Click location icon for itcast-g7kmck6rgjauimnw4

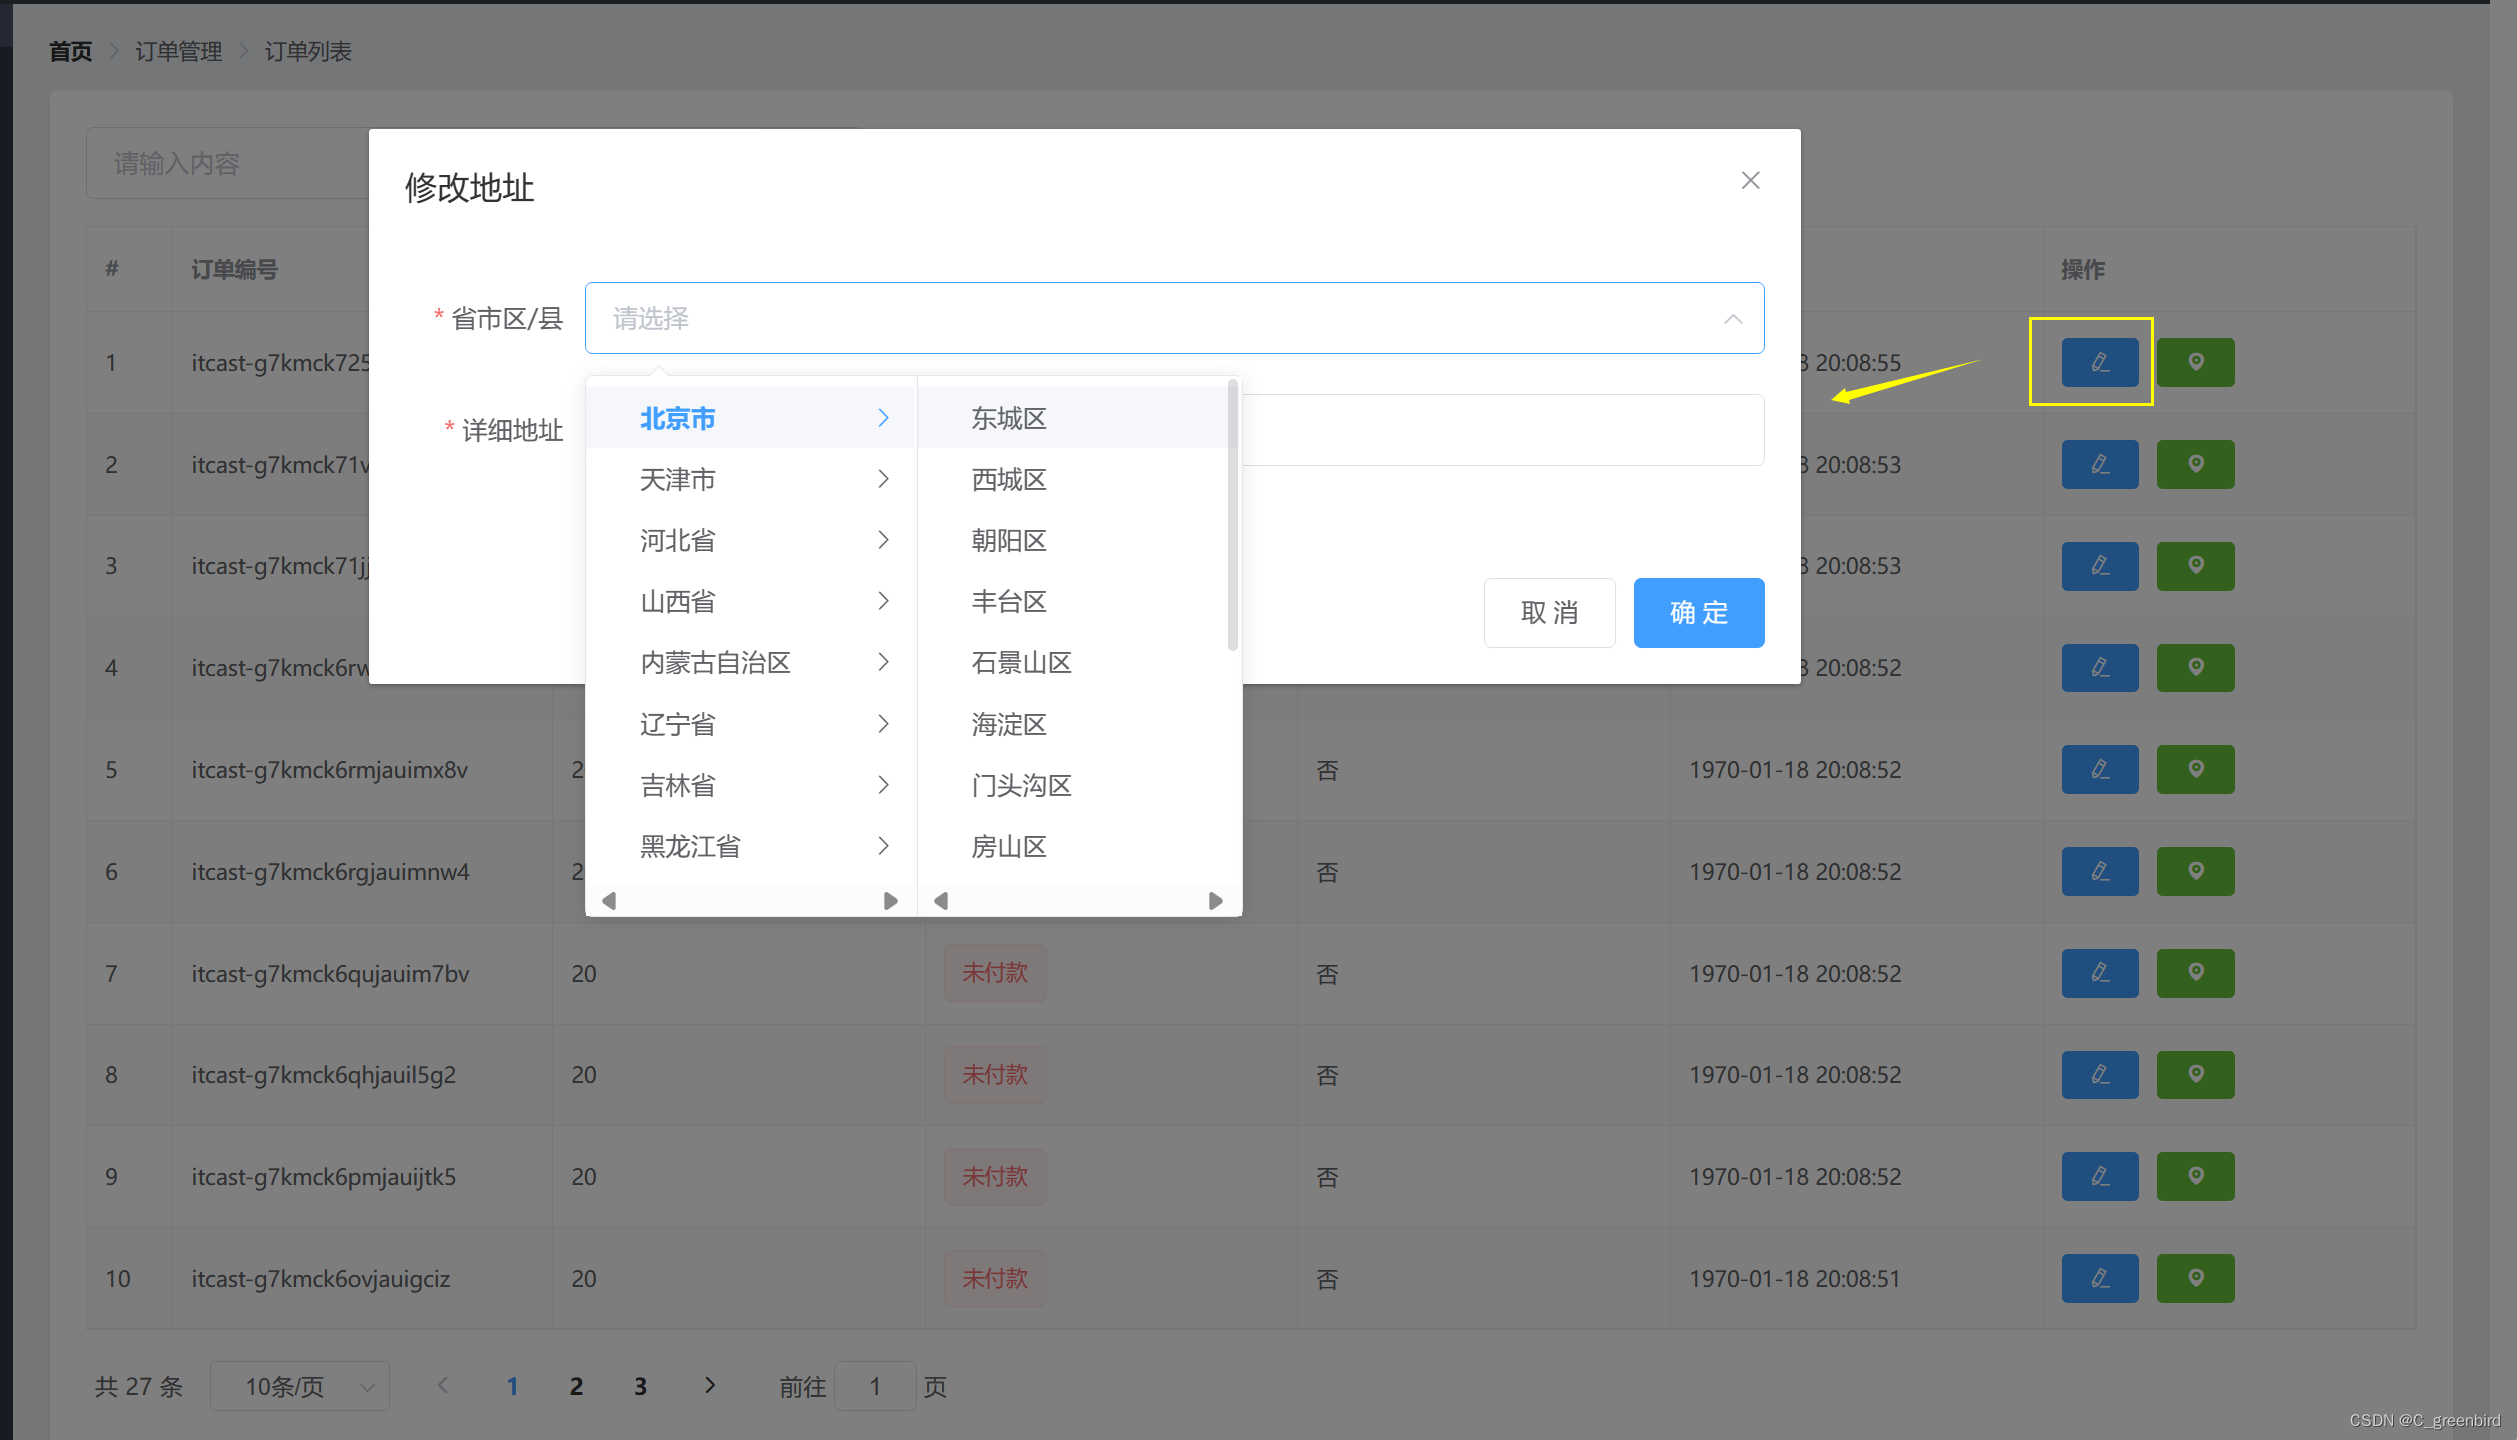[2195, 872]
